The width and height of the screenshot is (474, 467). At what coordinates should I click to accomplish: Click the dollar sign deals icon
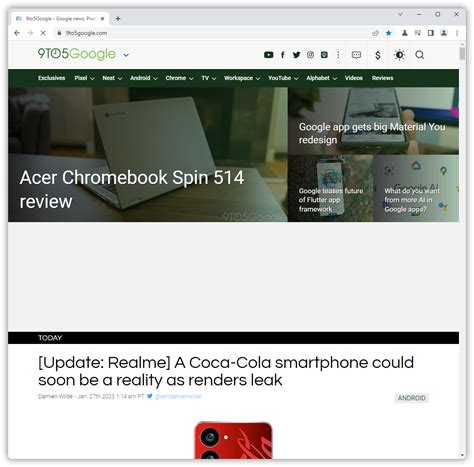(x=378, y=55)
